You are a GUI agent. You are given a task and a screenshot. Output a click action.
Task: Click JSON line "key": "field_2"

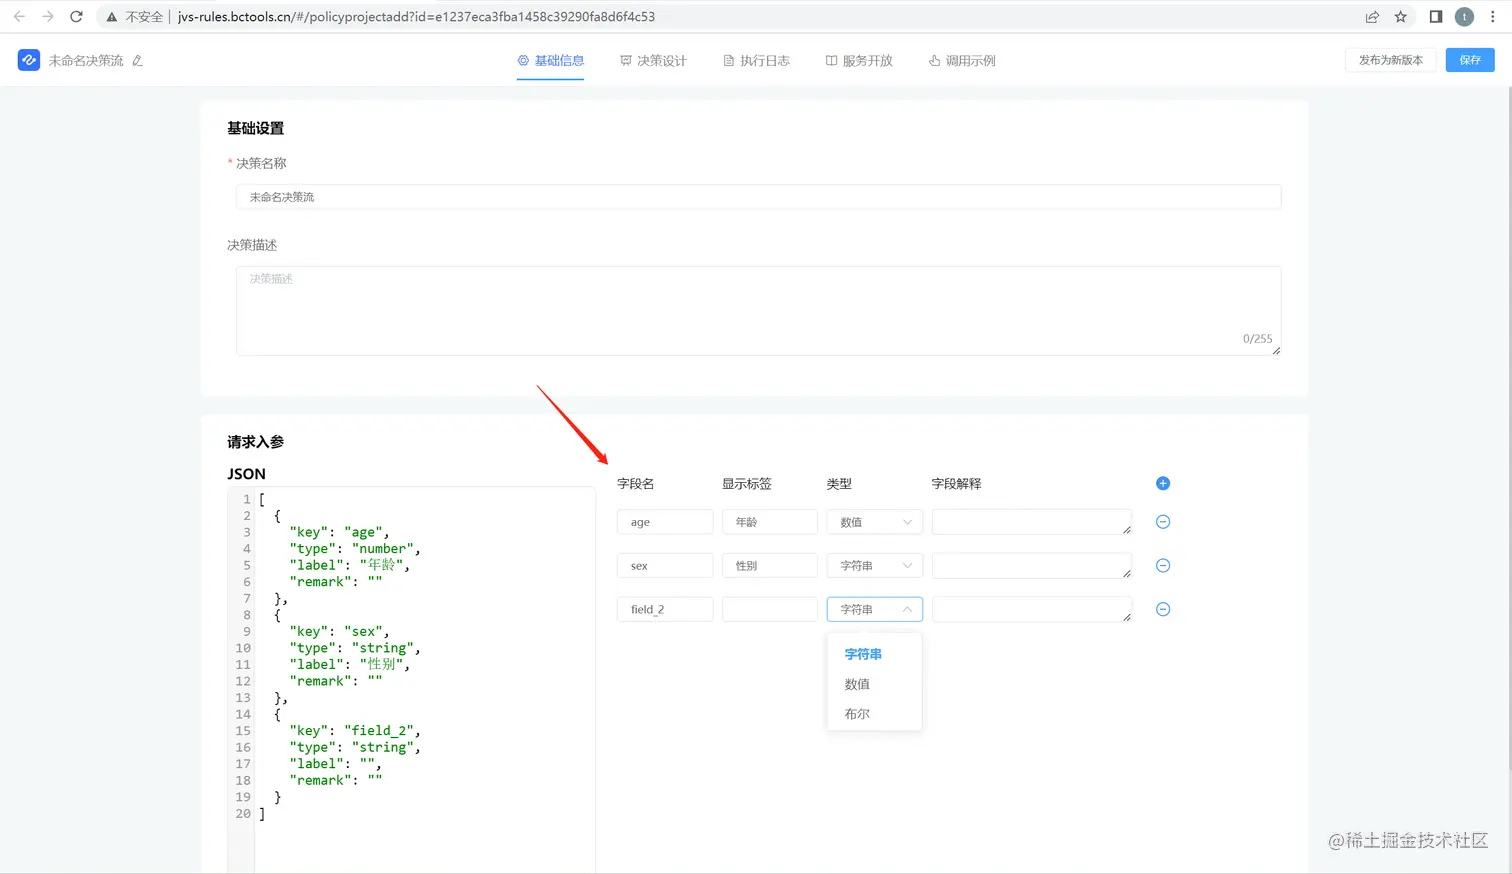coord(355,730)
